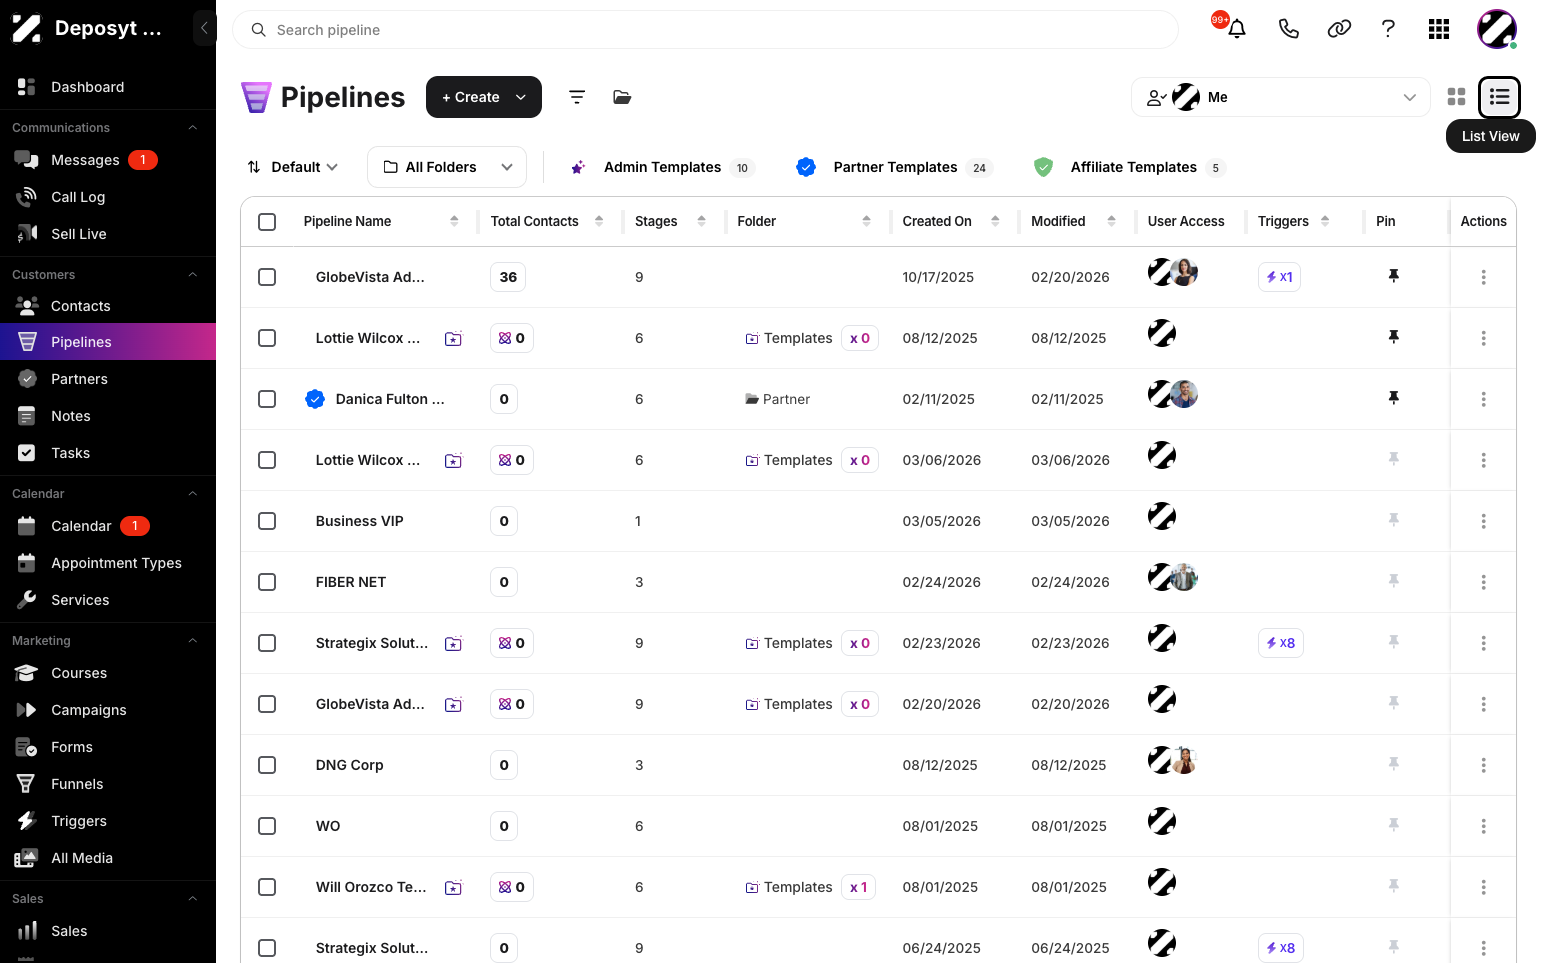Open the Me user filter dropdown
This screenshot has width=1541, height=963.
(1281, 97)
